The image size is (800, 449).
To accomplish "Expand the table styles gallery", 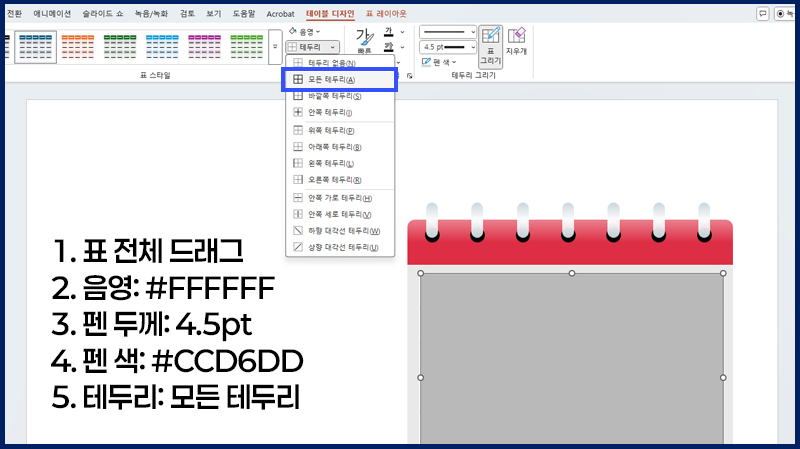I will coord(275,47).
